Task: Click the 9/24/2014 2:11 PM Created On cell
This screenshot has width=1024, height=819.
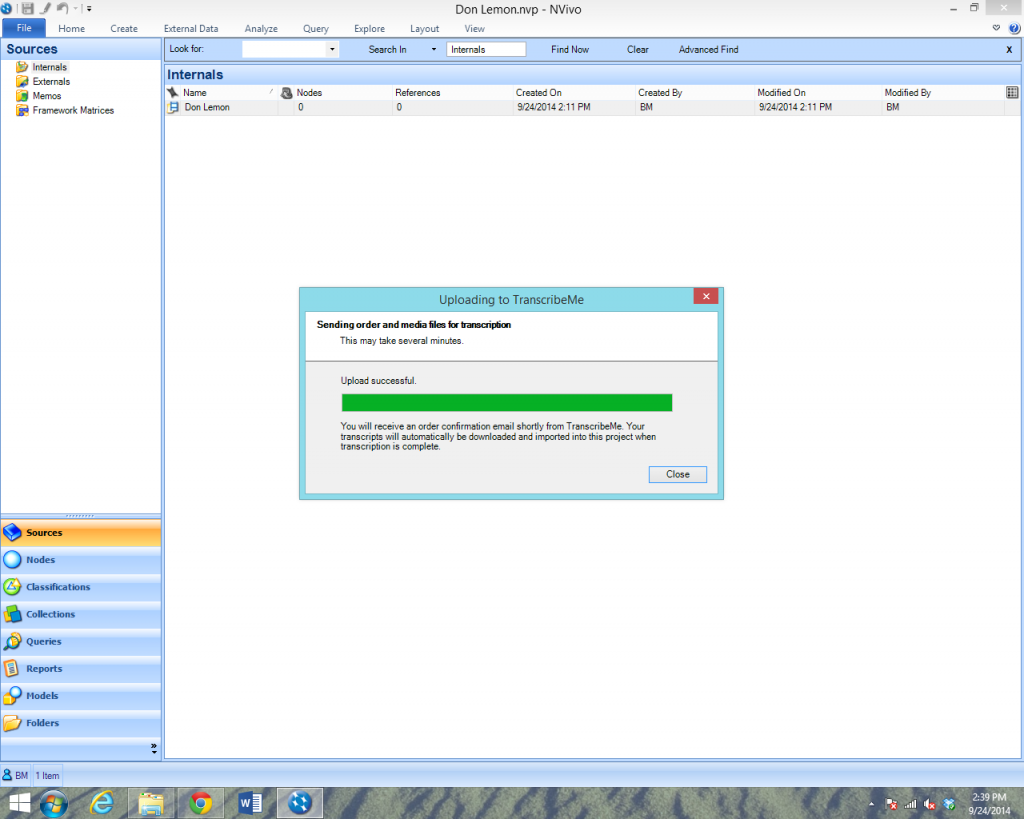Action: [553, 107]
